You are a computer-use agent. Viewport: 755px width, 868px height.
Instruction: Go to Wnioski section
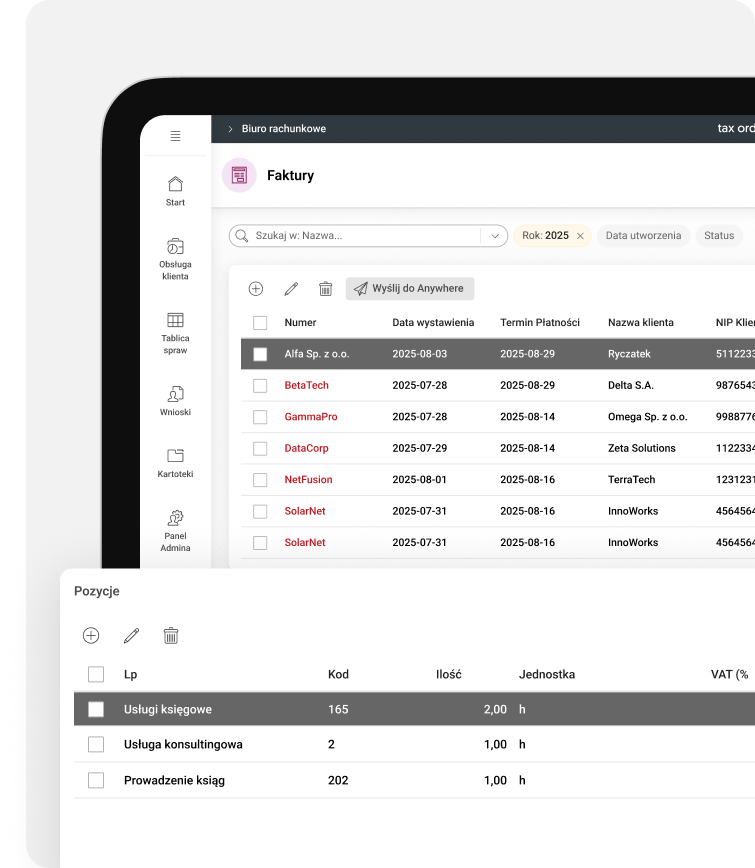coord(175,394)
